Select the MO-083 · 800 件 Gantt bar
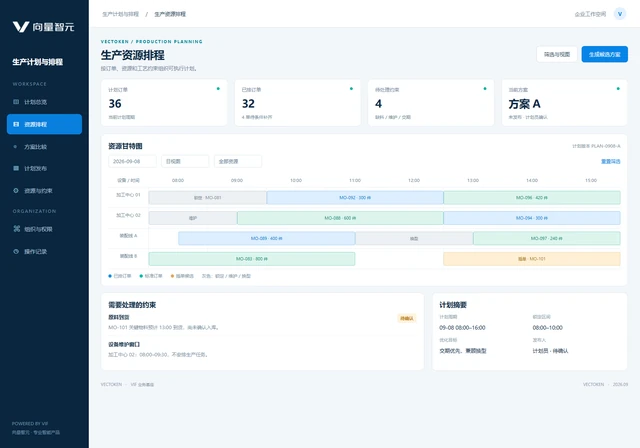 click(x=252, y=259)
